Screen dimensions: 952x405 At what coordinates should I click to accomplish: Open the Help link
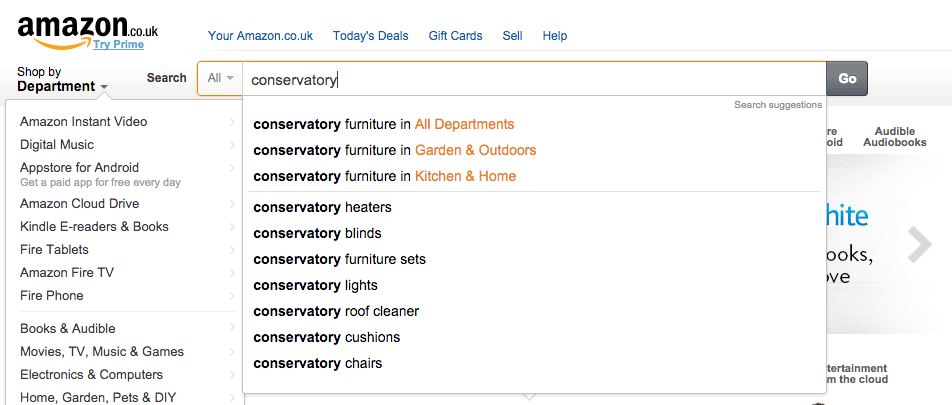click(555, 36)
